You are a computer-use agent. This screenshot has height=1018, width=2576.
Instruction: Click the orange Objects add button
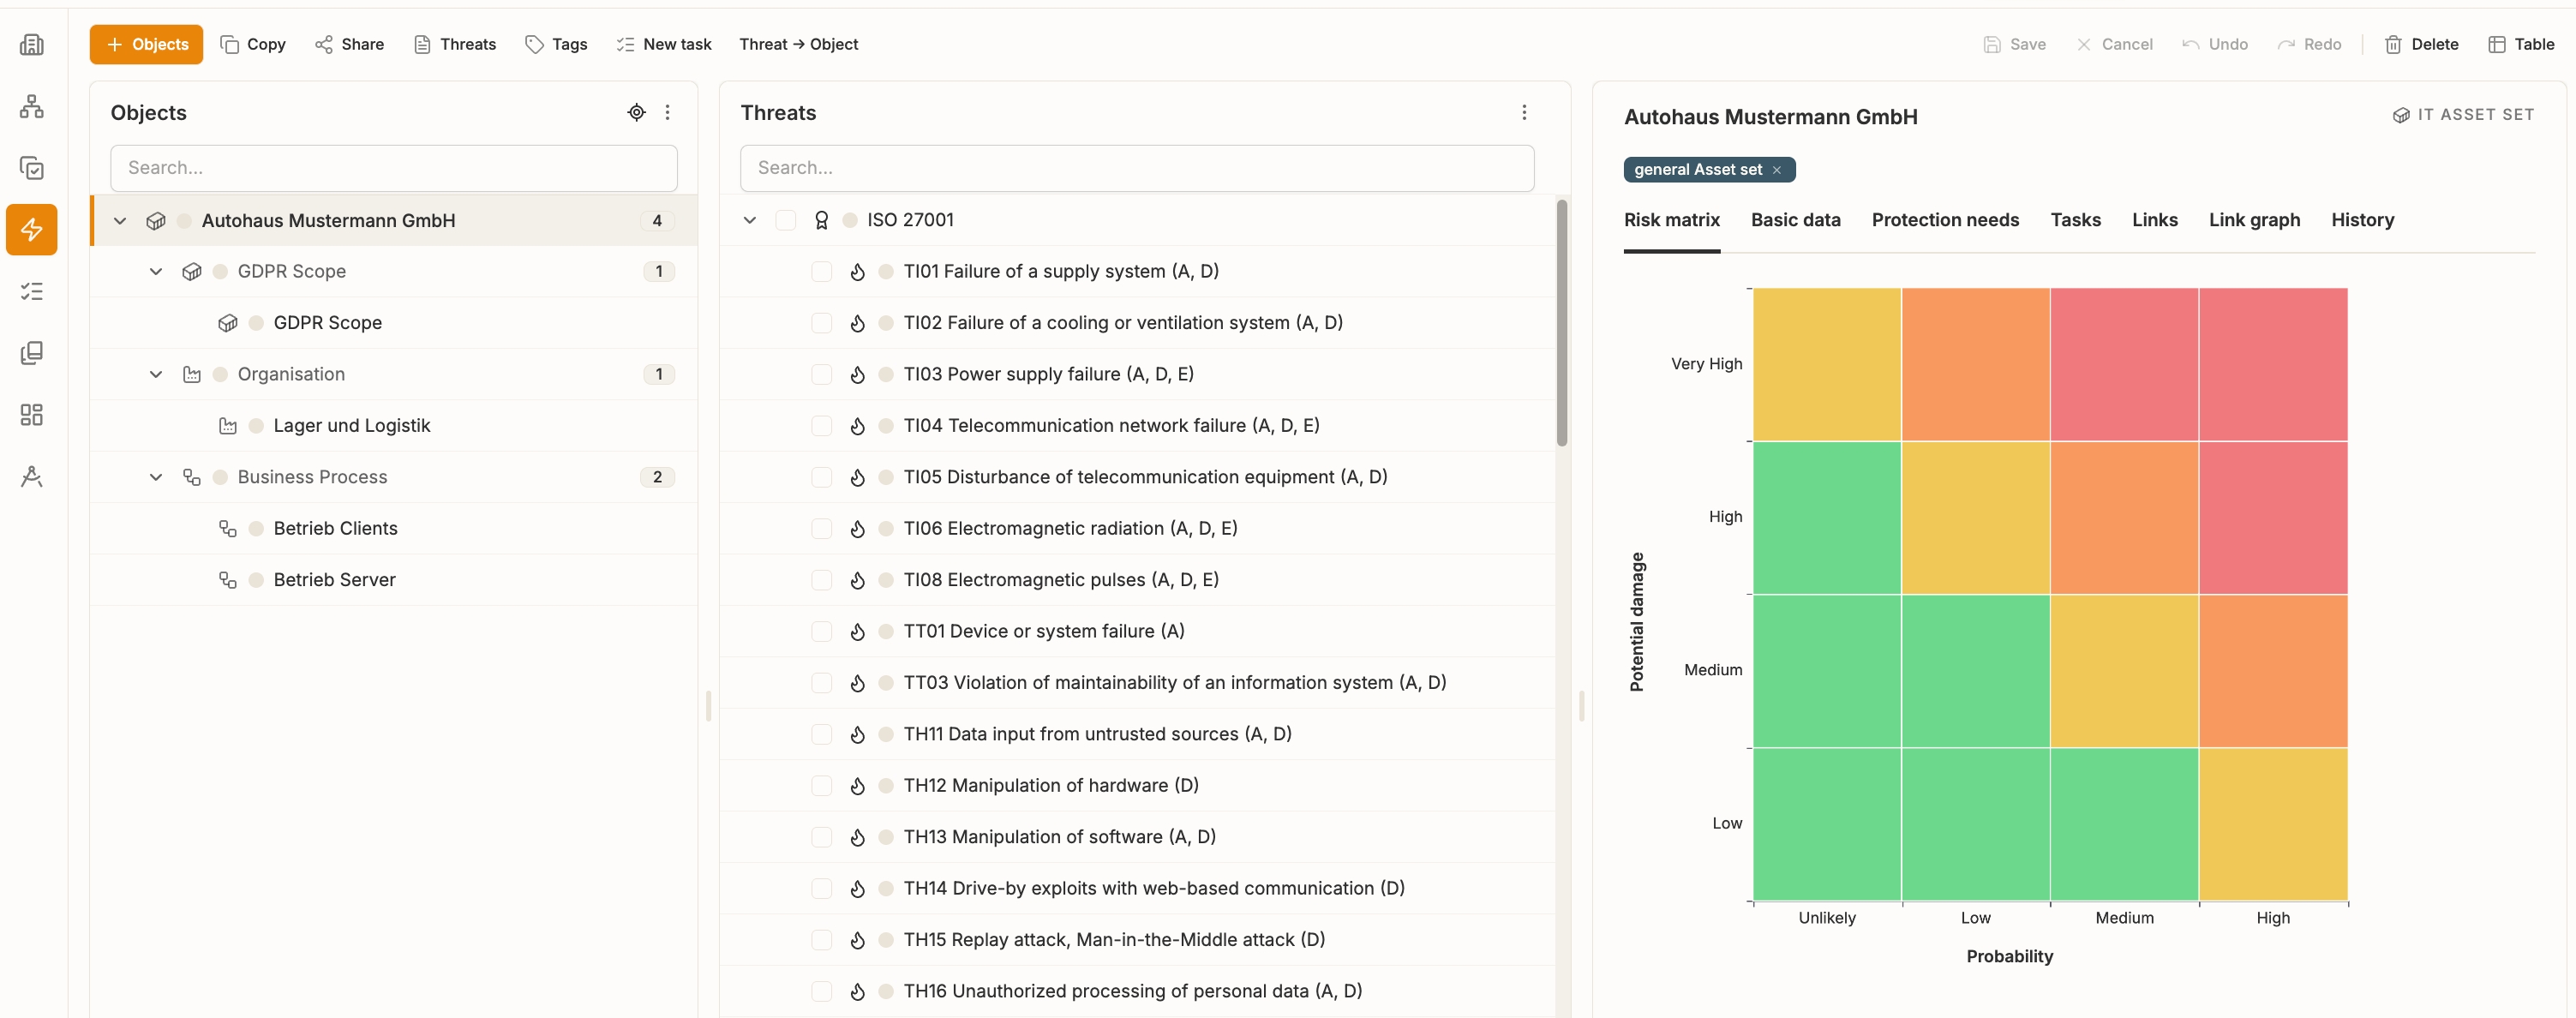click(146, 44)
